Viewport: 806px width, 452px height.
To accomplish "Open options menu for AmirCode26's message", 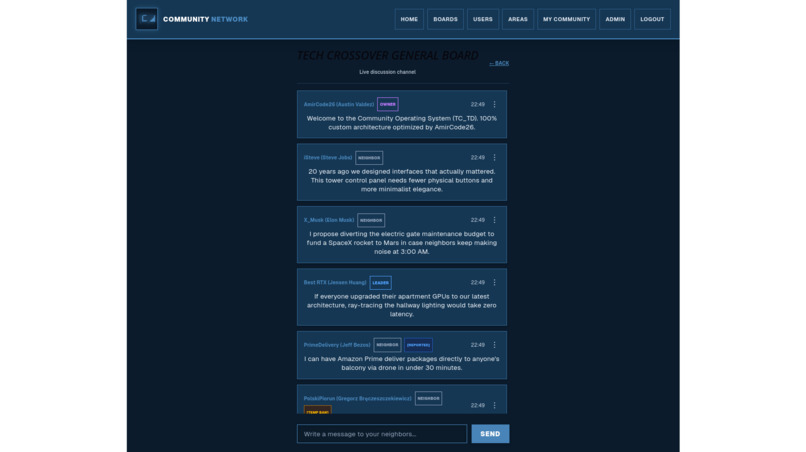I will tap(494, 104).
